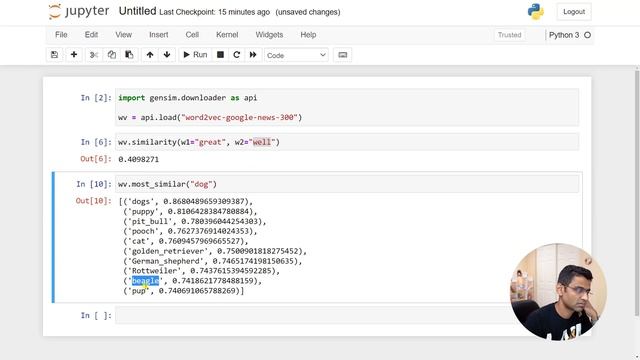Click the 'puppy' result line

(x=190, y=211)
